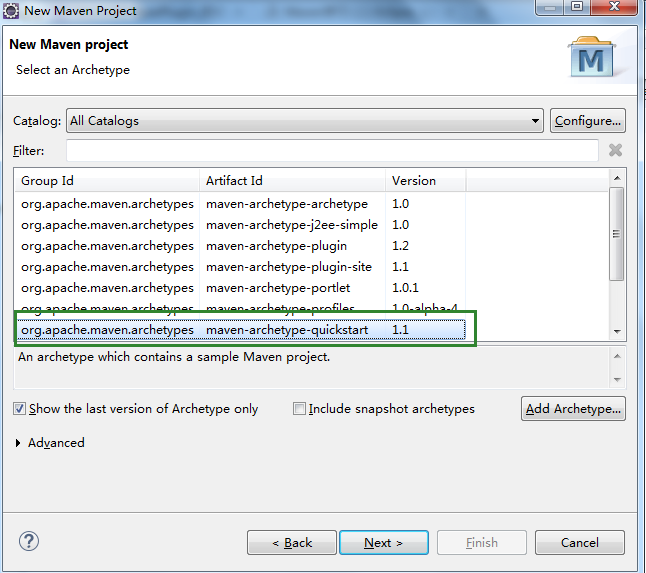This screenshot has height=573, width=646.
Task: Select the maven-archetype-archetype row
Action: (240, 203)
